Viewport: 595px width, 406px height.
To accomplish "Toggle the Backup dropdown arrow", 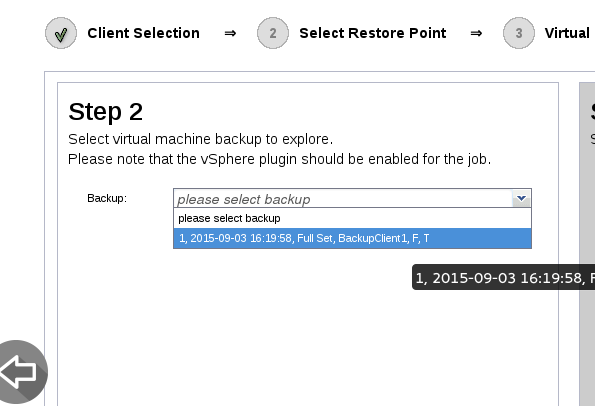I will (x=521, y=198).
